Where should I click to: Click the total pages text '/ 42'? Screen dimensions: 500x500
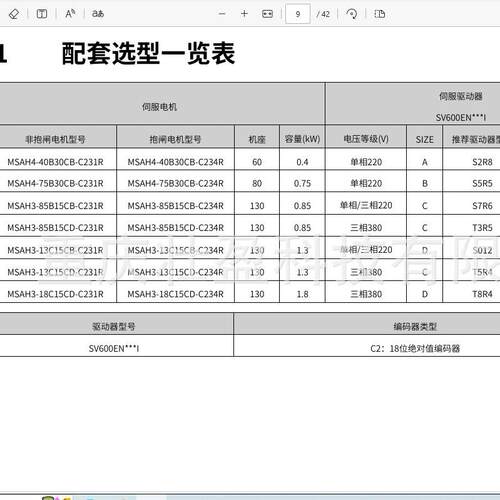323,14
